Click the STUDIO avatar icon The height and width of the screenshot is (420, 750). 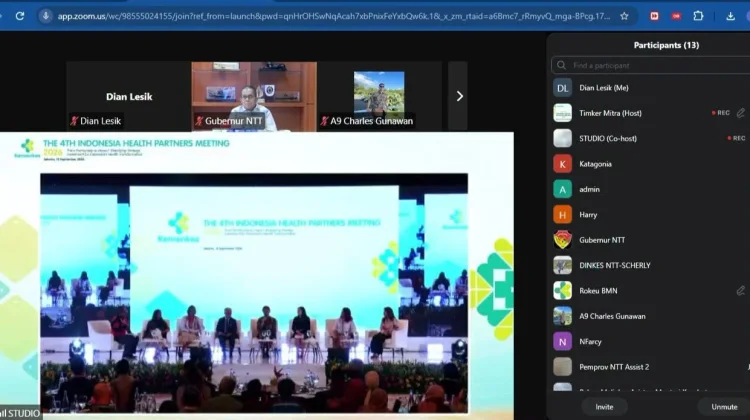(x=562, y=138)
